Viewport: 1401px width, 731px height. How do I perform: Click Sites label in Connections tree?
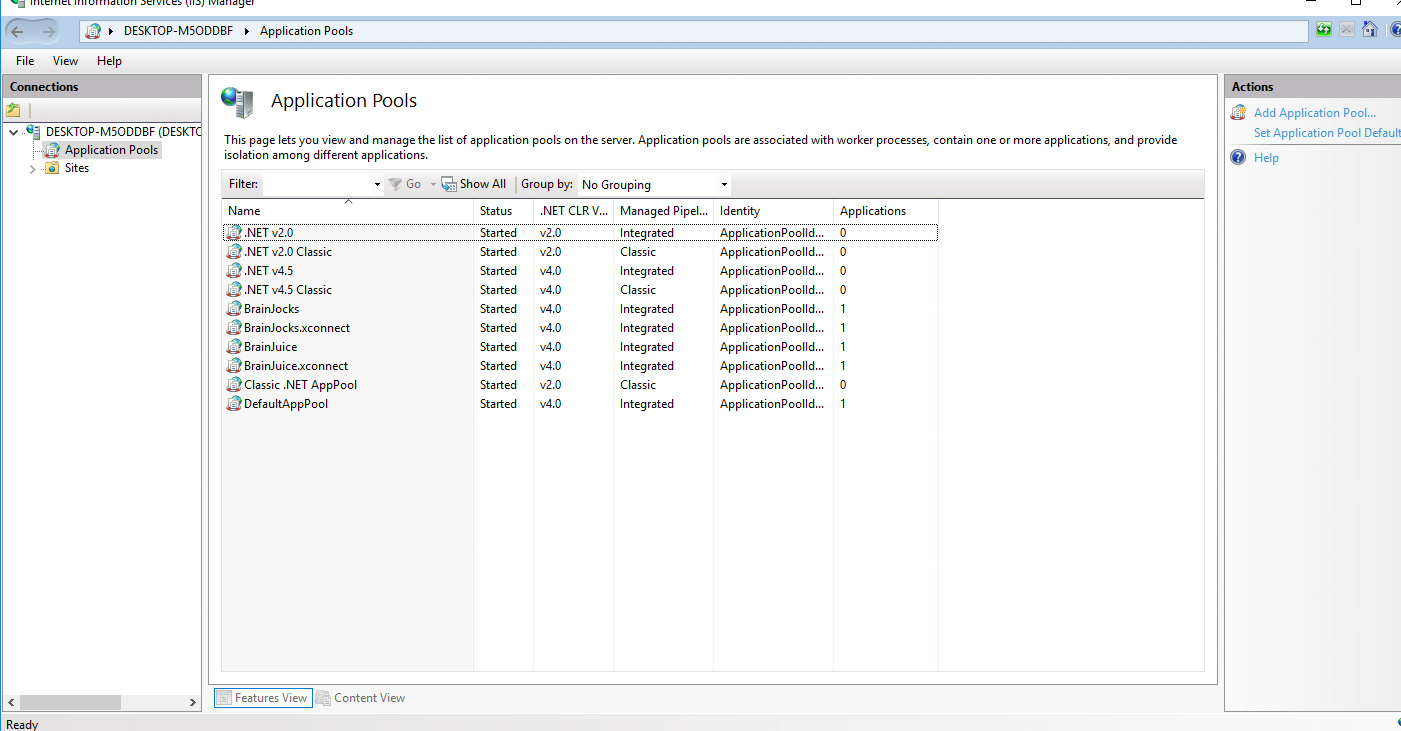[x=77, y=168]
